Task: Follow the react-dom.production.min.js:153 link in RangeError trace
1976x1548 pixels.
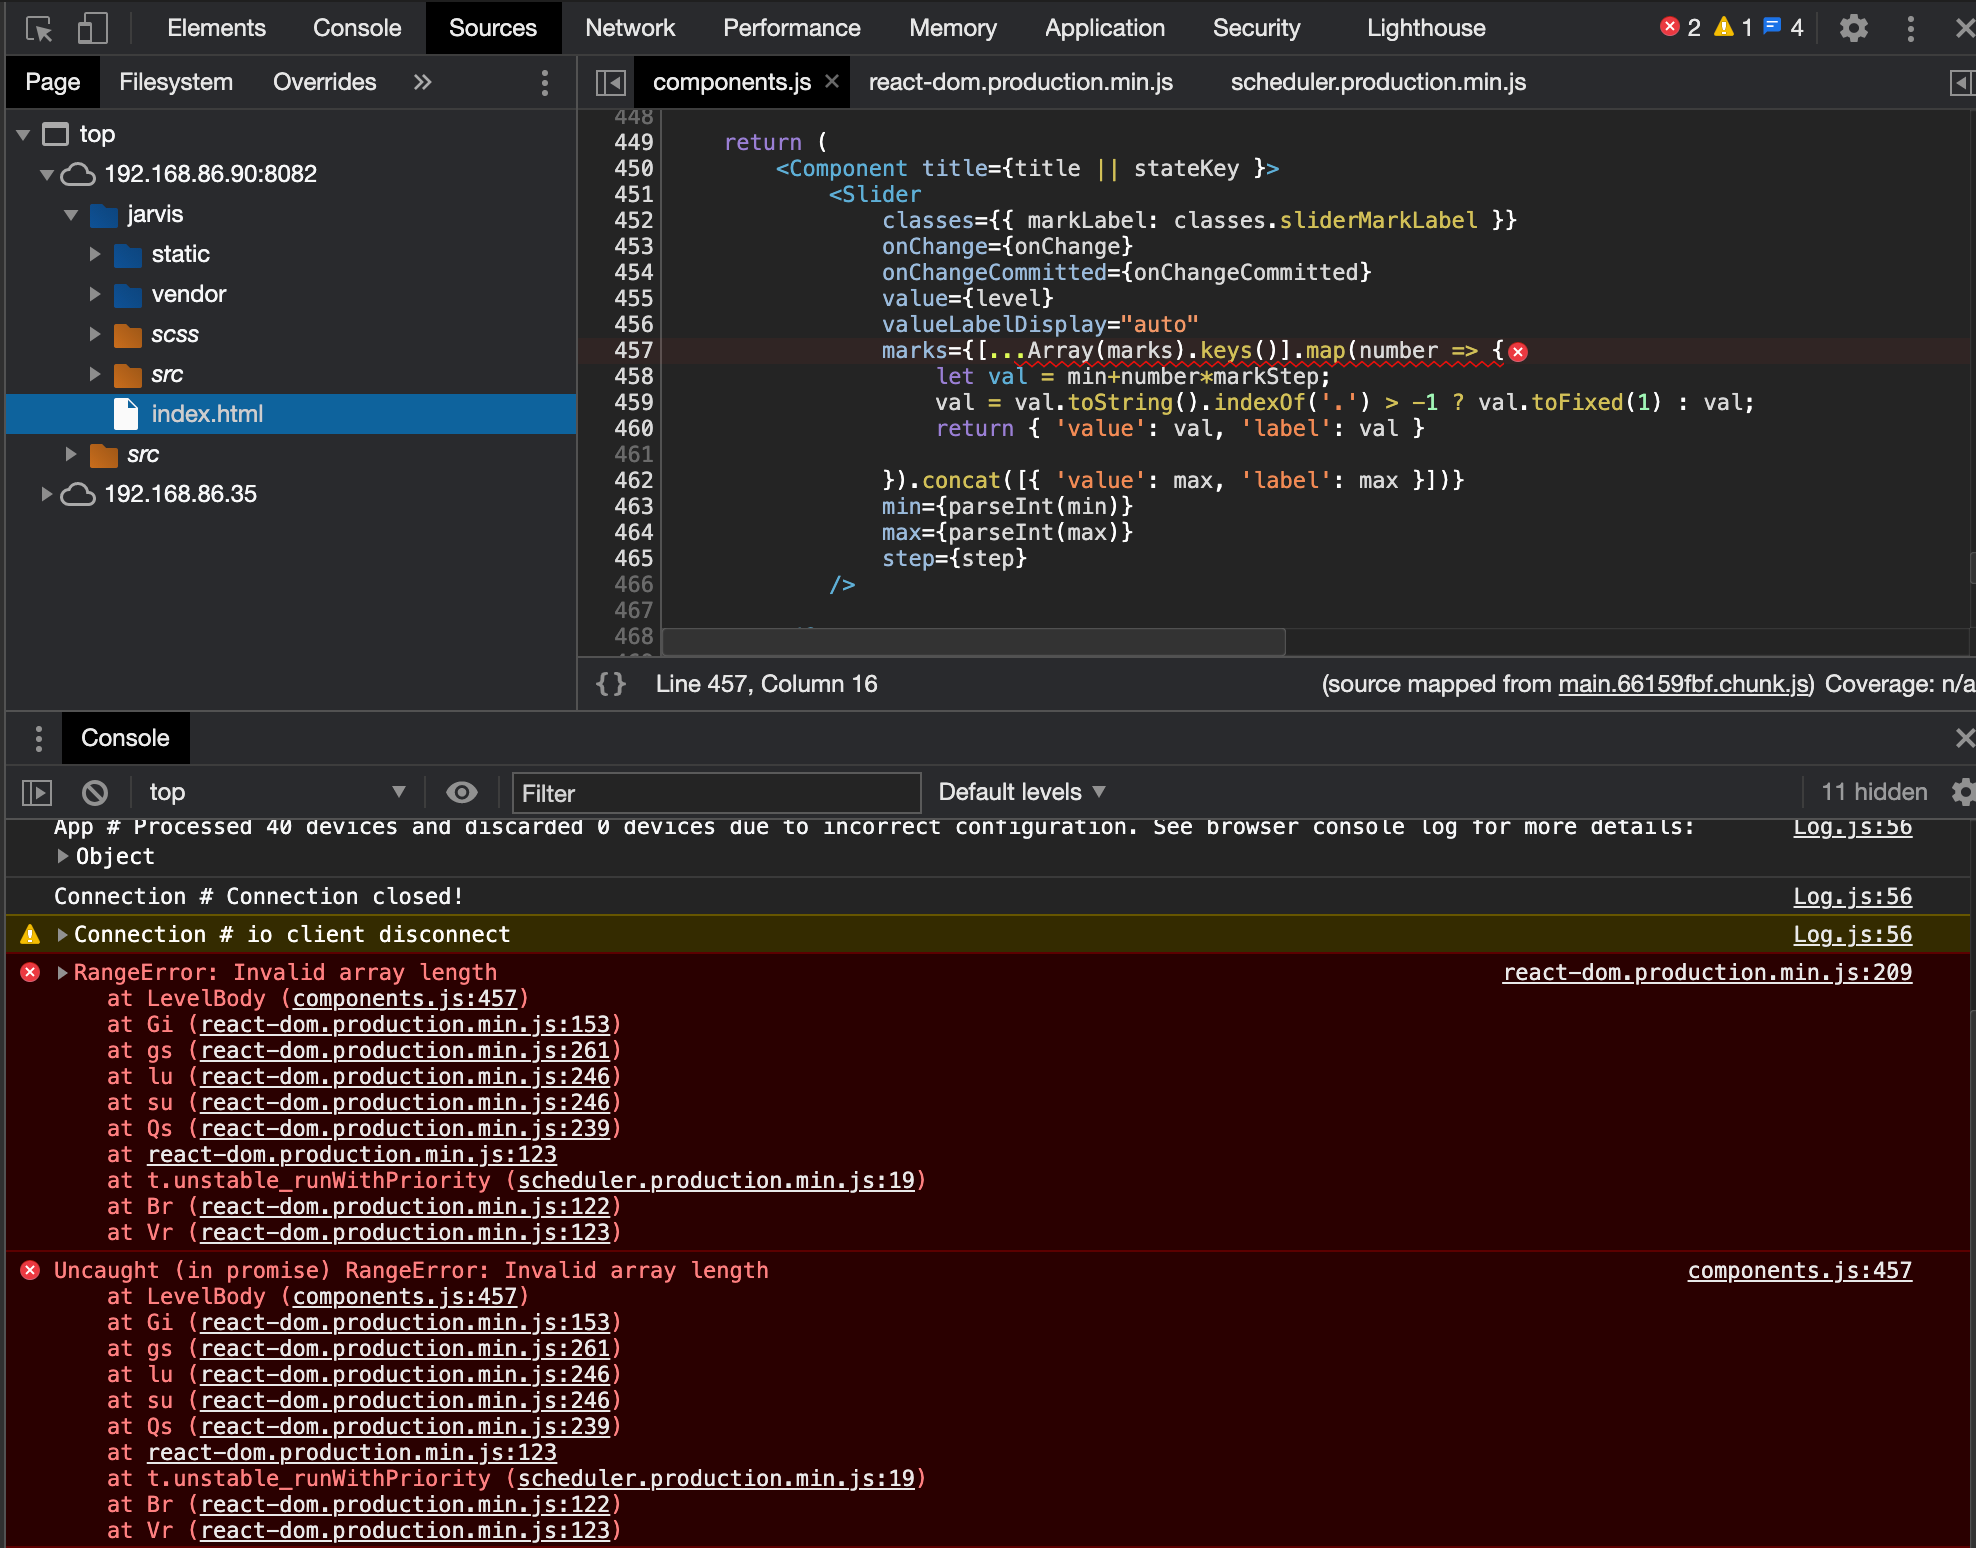Action: tap(405, 1024)
